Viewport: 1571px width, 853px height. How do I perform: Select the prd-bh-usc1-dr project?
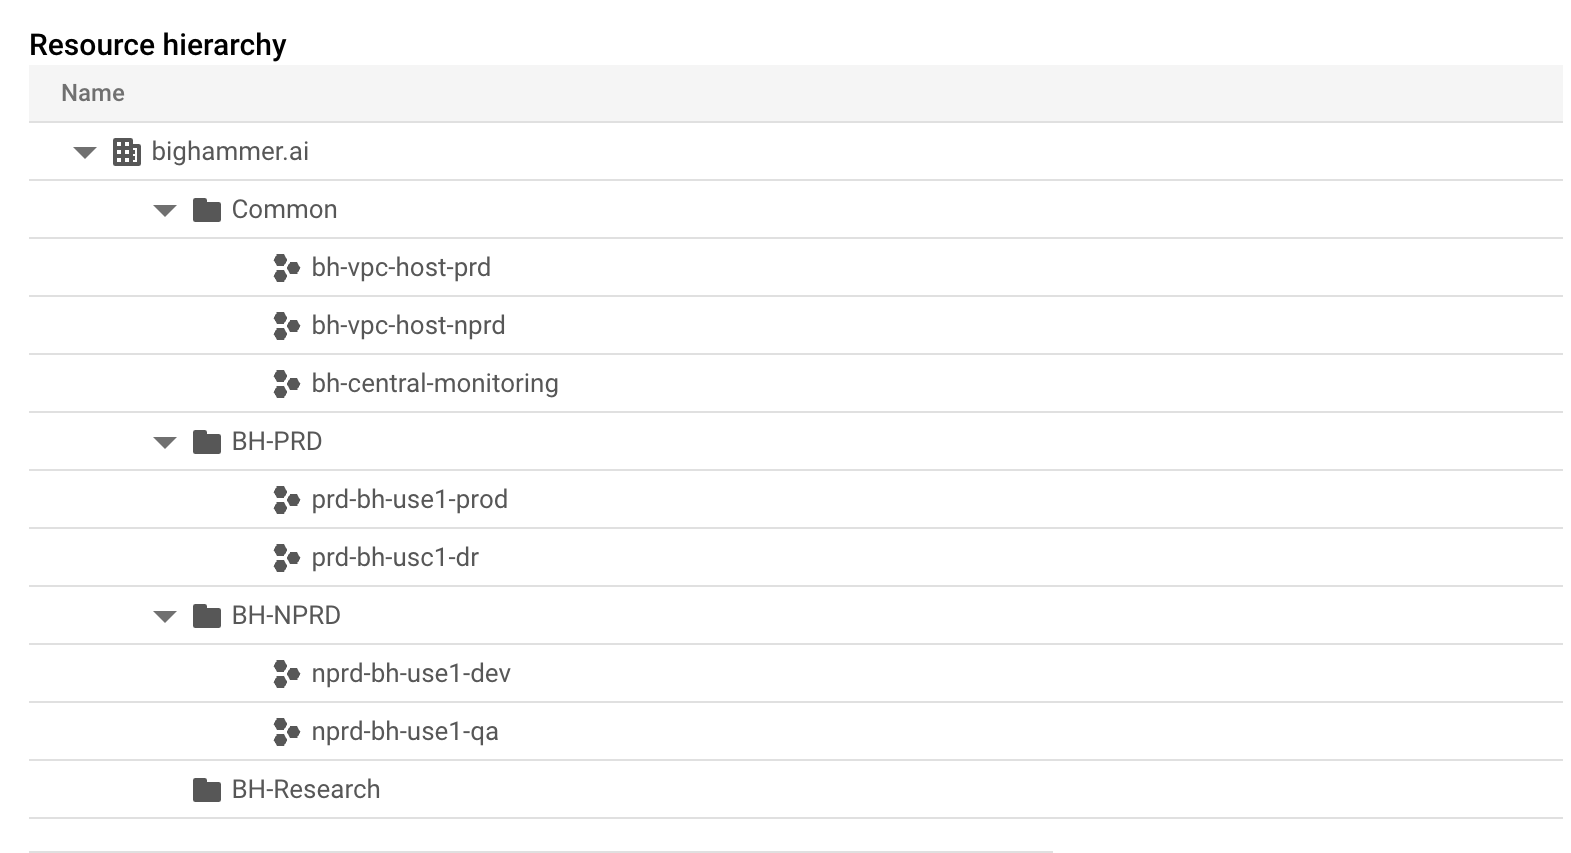tap(393, 557)
